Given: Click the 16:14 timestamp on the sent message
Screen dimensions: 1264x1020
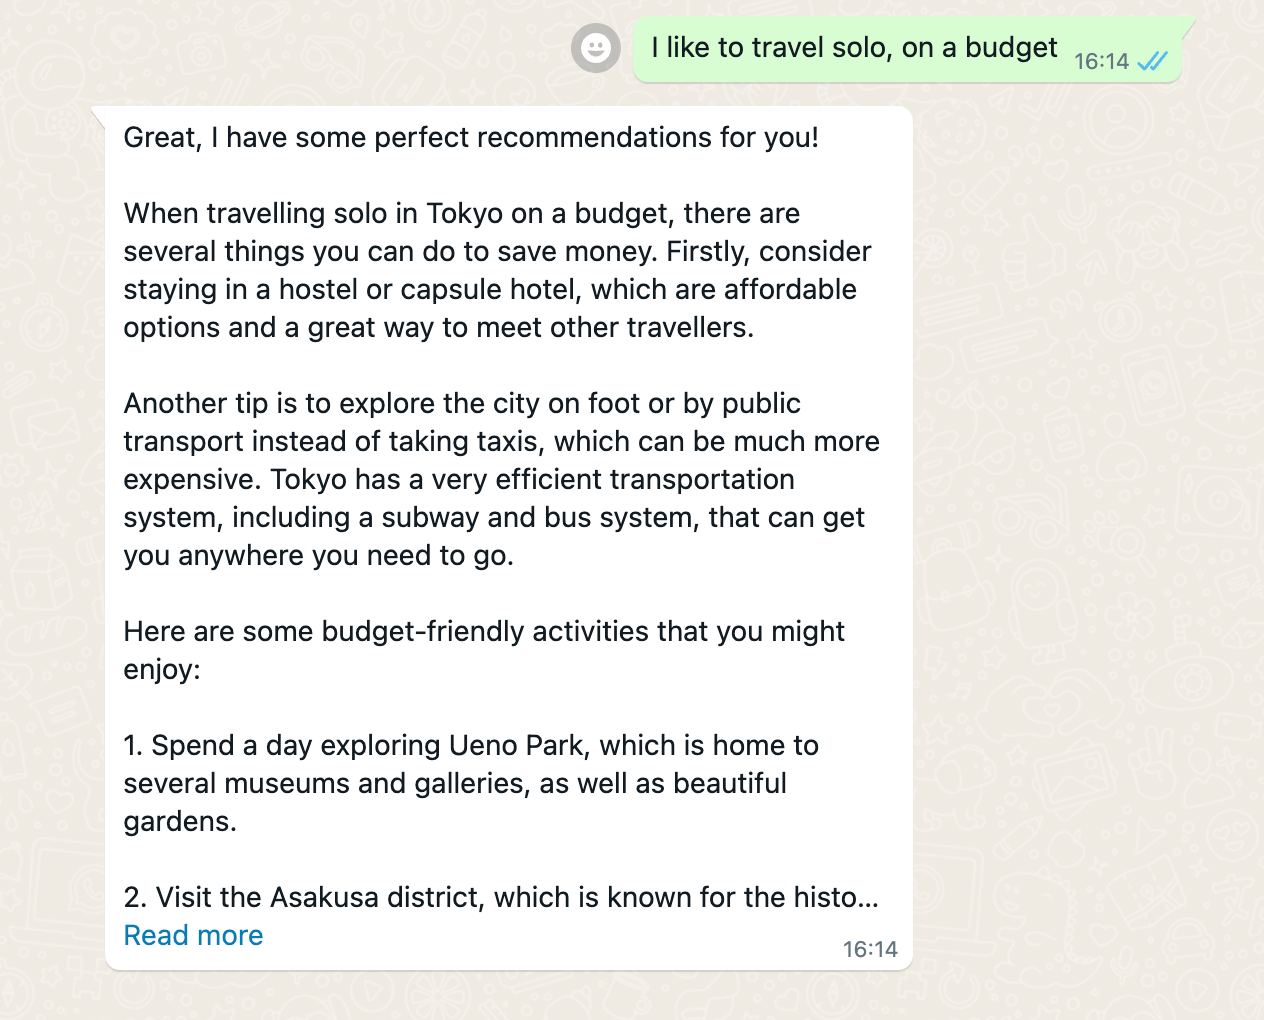Looking at the screenshot, I should [x=1101, y=61].
